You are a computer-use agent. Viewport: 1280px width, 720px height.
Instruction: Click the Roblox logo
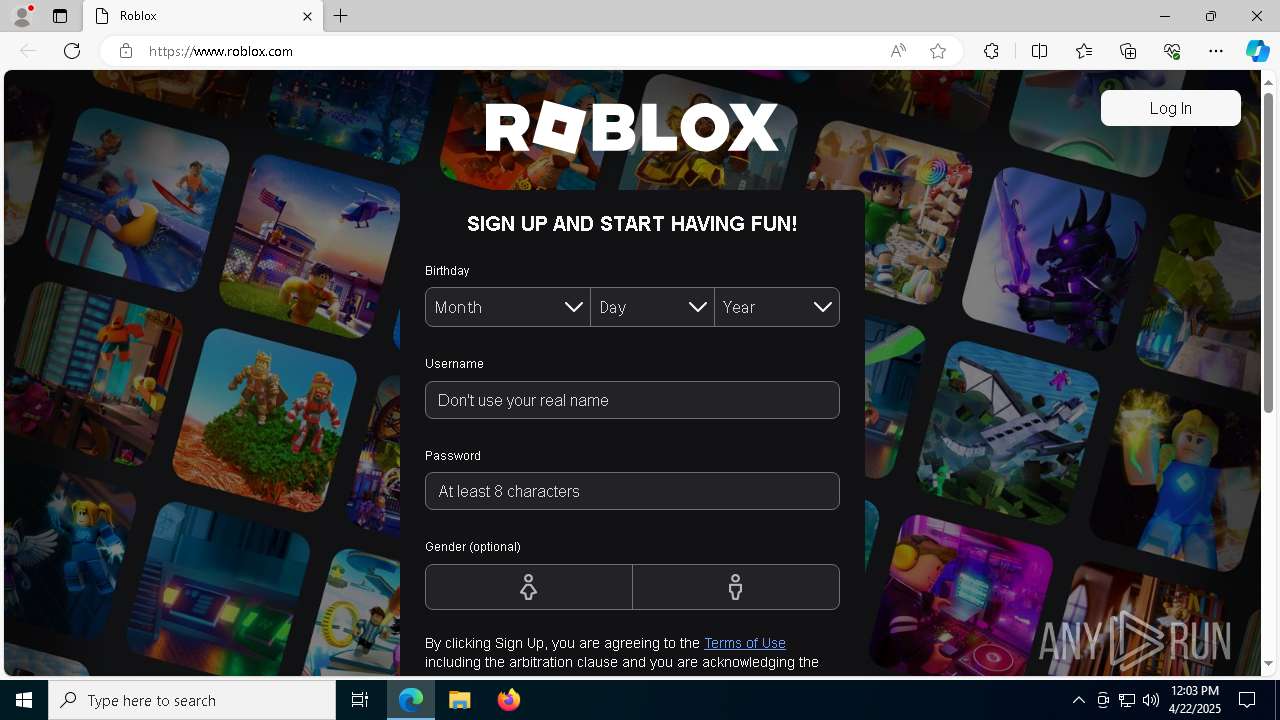(x=632, y=128)
